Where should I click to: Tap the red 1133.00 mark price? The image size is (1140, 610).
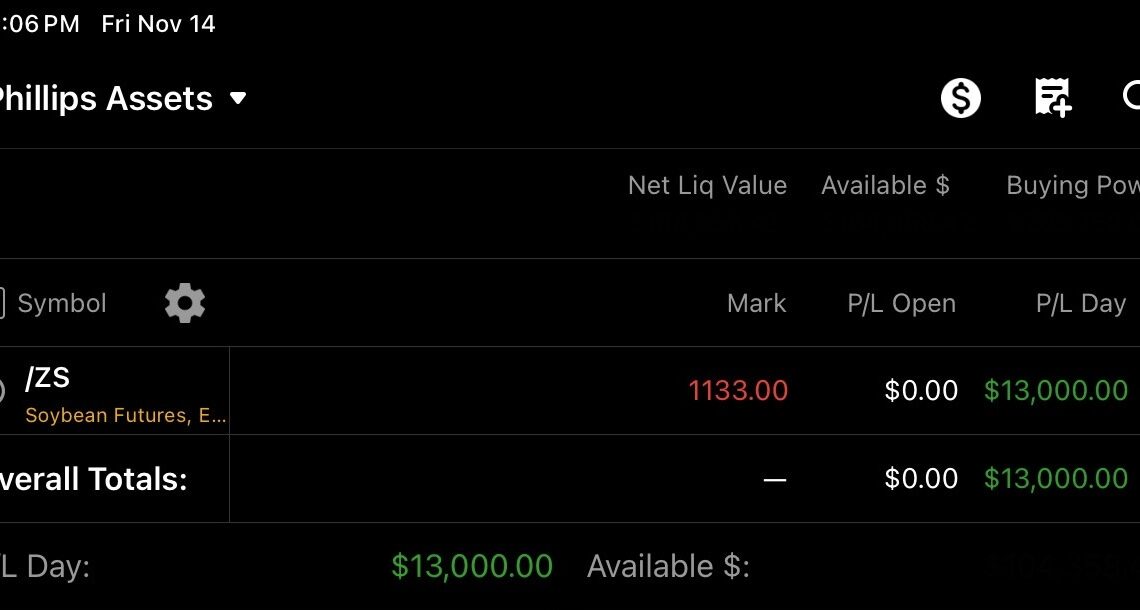pos(738,390)
